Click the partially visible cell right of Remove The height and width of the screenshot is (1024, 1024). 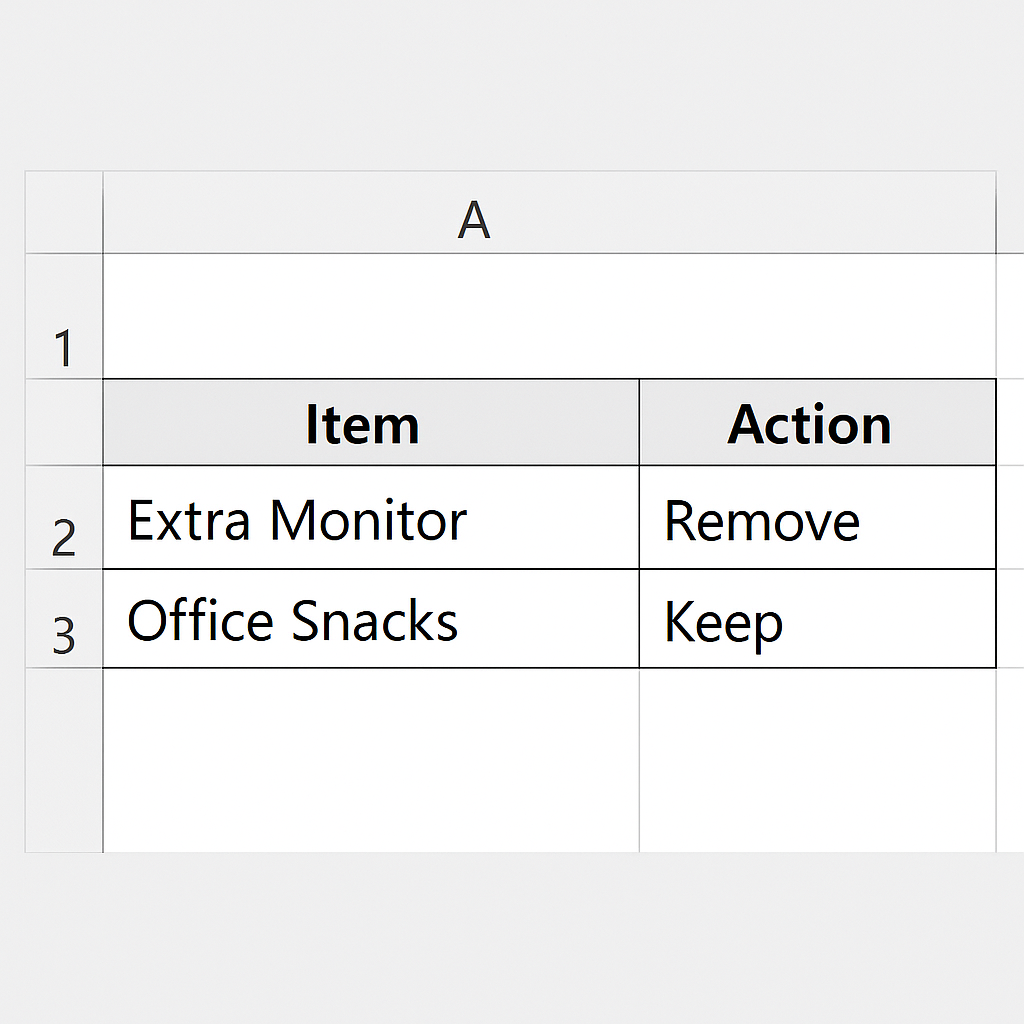tap(1010, 518)
